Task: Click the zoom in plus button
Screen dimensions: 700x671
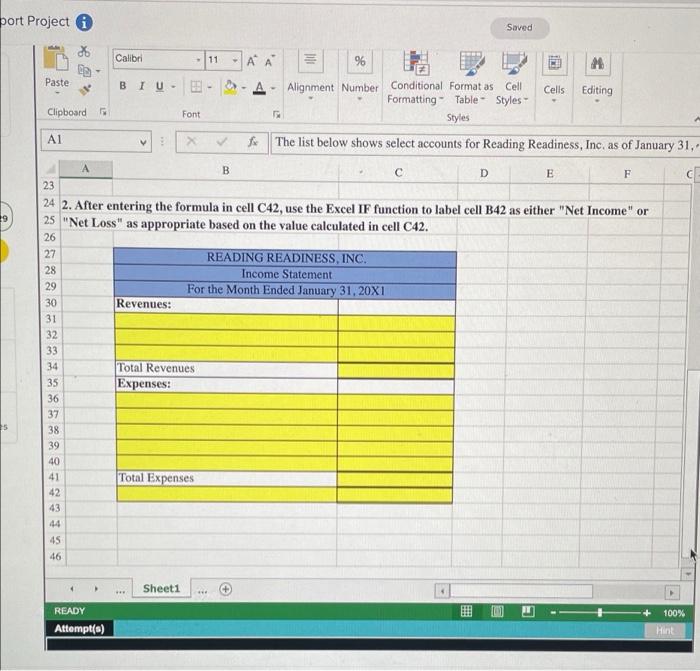Action: coord(646,613)
